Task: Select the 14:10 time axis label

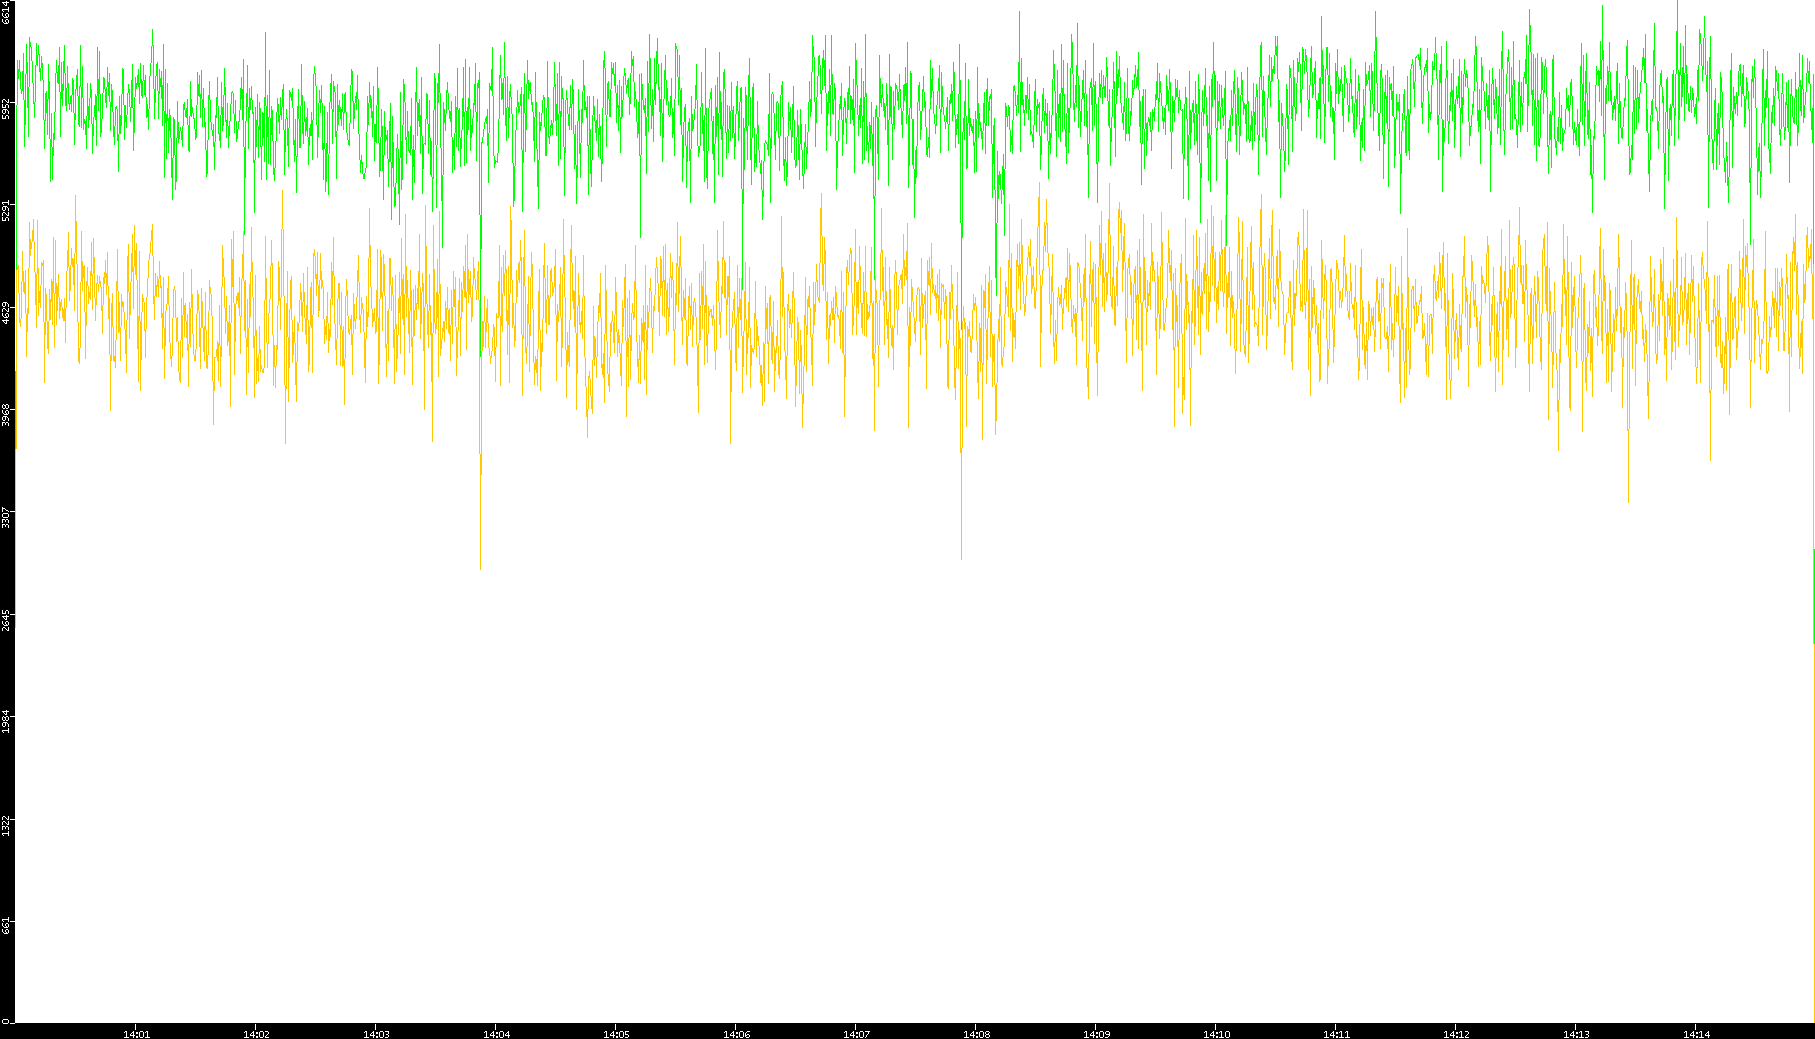Action: [x=1216, y=1034]
